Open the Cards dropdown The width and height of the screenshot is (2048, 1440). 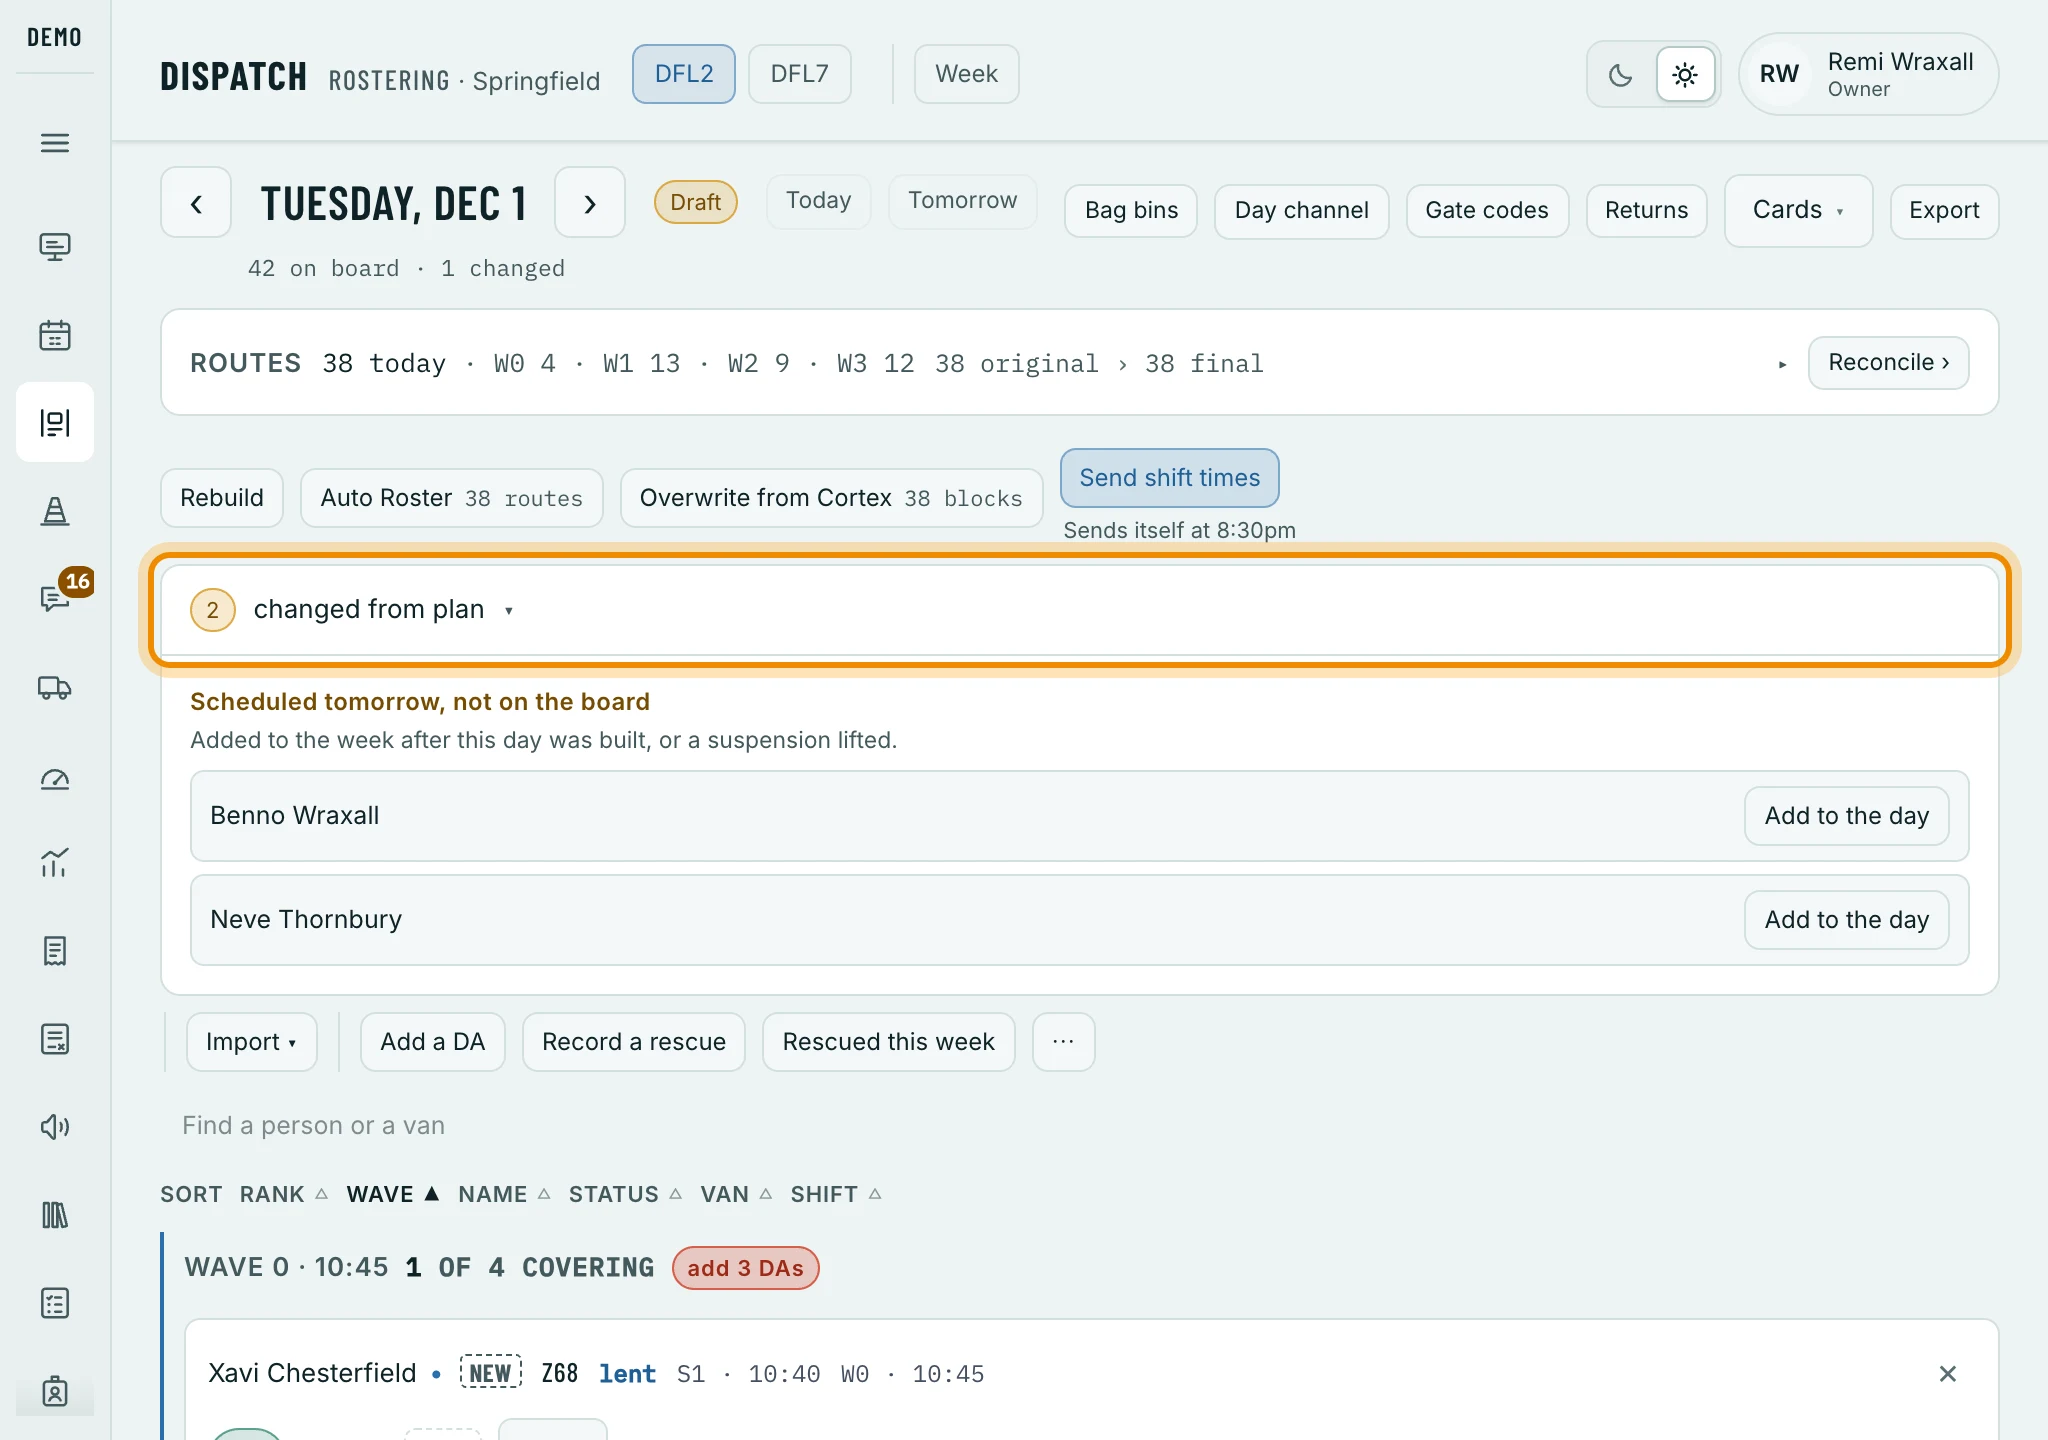tap(1798, 210)
